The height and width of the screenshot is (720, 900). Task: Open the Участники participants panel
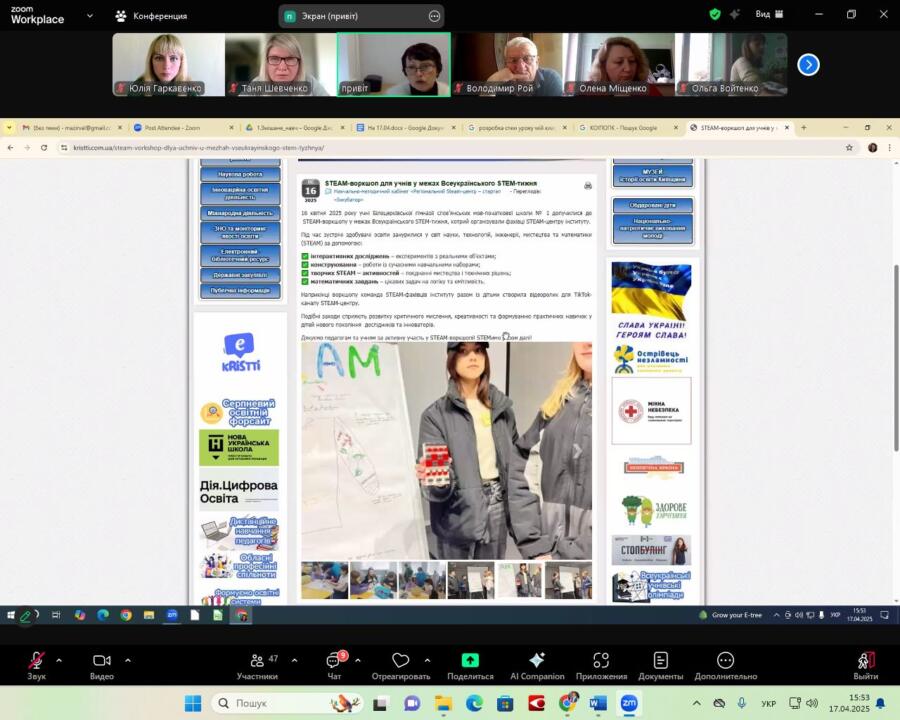(257, 665)
